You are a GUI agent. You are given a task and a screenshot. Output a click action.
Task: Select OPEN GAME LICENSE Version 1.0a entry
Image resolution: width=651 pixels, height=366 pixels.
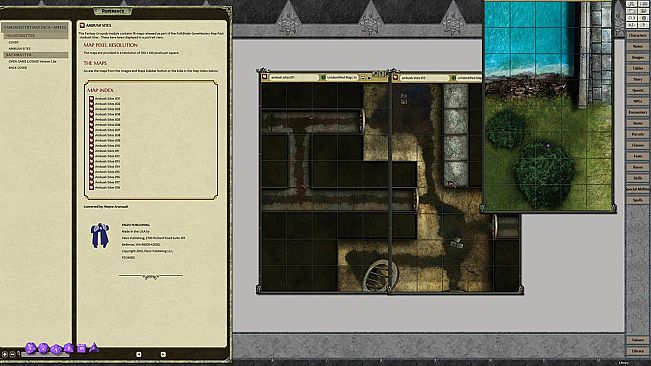pos(32,61)
